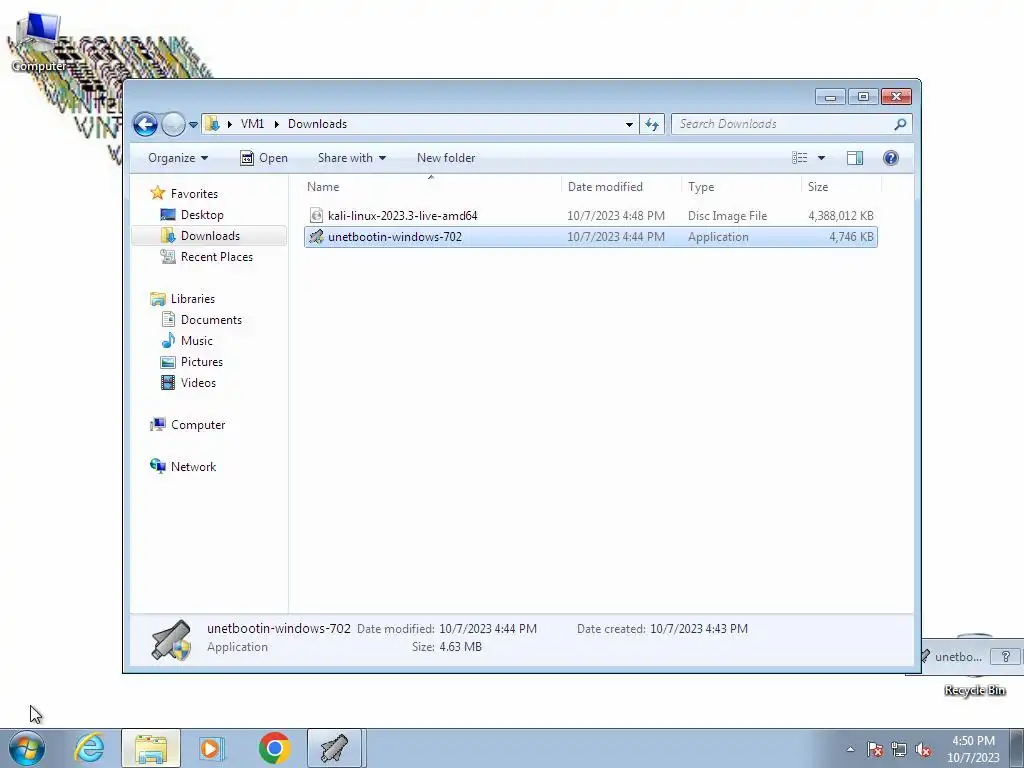
Task: Click Date modified value in details pane
Action: tap(488, 629)
